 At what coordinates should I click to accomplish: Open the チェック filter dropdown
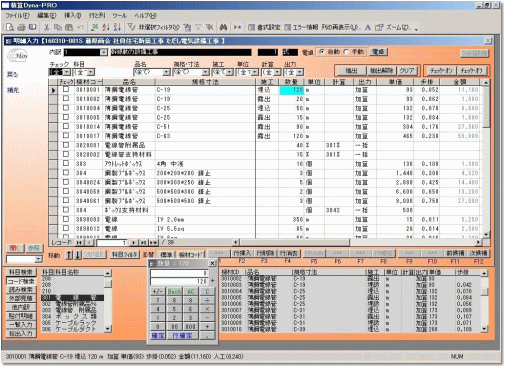click(x=67, y=72)
